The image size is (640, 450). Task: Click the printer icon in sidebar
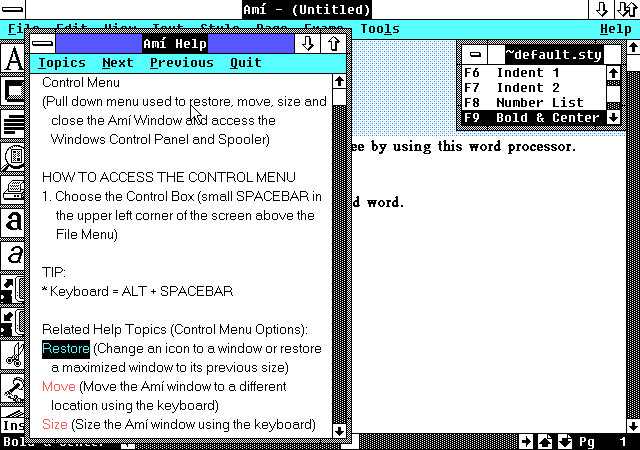13,190
